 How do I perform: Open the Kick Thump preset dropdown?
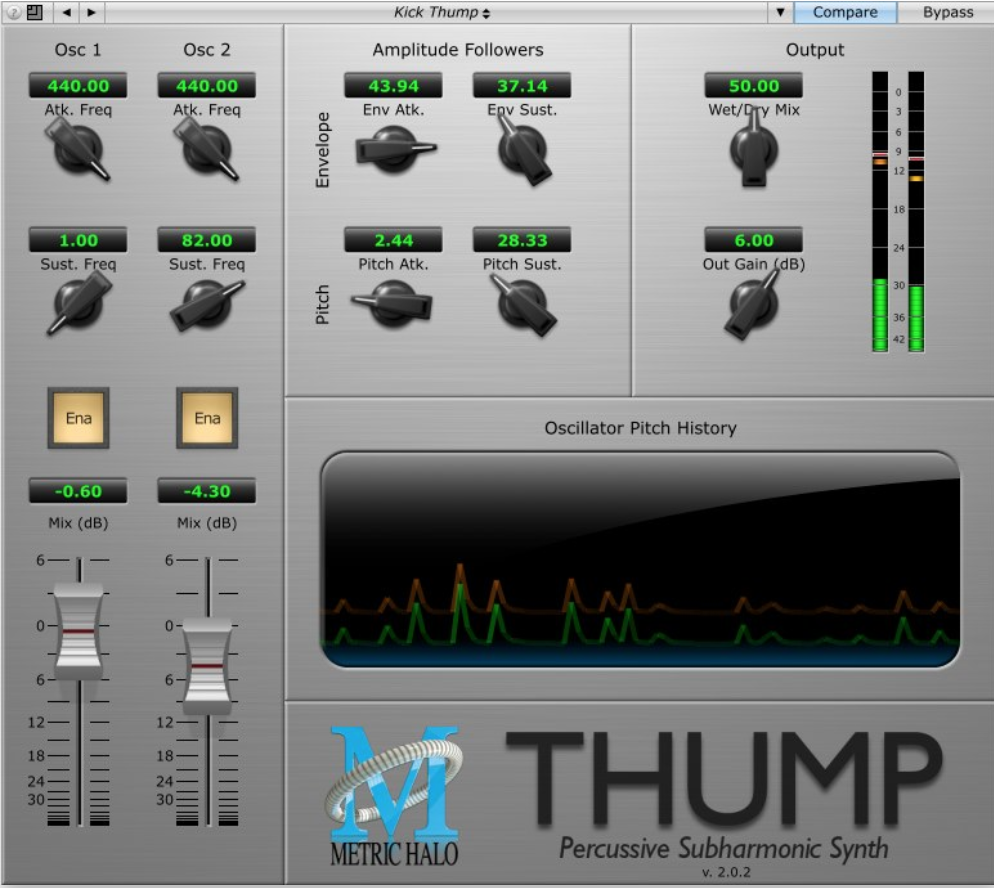tap(441, 12)
